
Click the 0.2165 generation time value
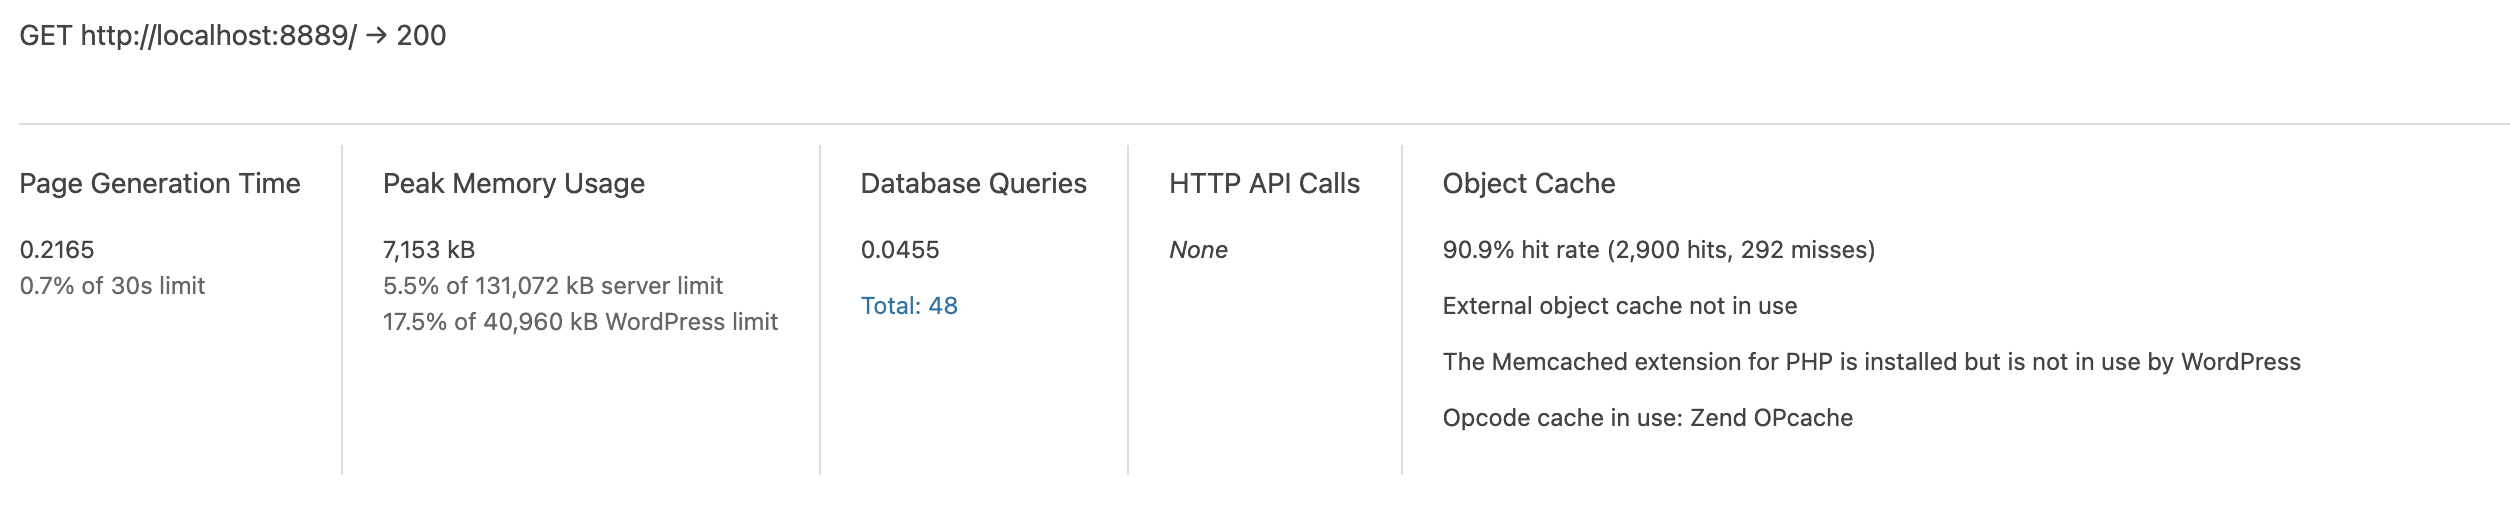[x=57, y=250]
